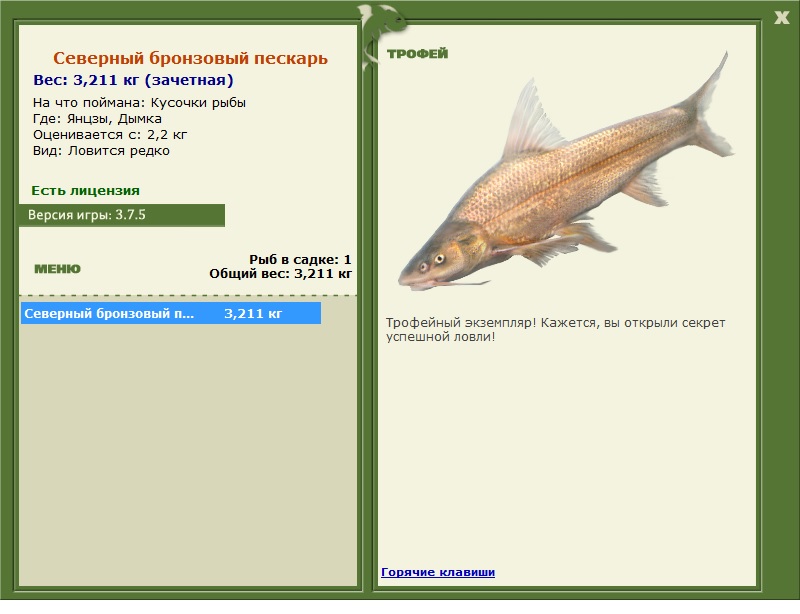Screen dimensions: 800x614
Task: Select Северный бронзовый пескарь in the fish list
Action: 109,313
